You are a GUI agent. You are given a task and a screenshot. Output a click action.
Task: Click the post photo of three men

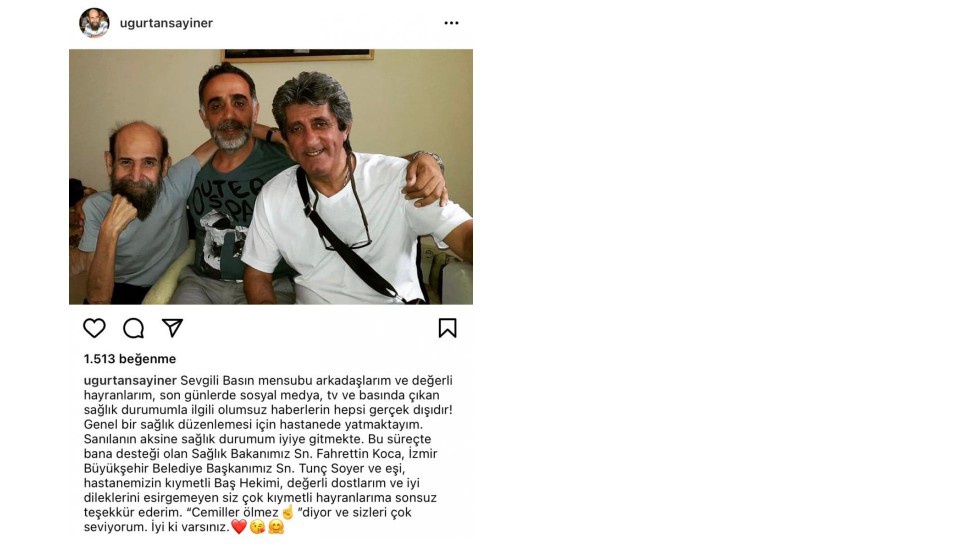[271, 177]
